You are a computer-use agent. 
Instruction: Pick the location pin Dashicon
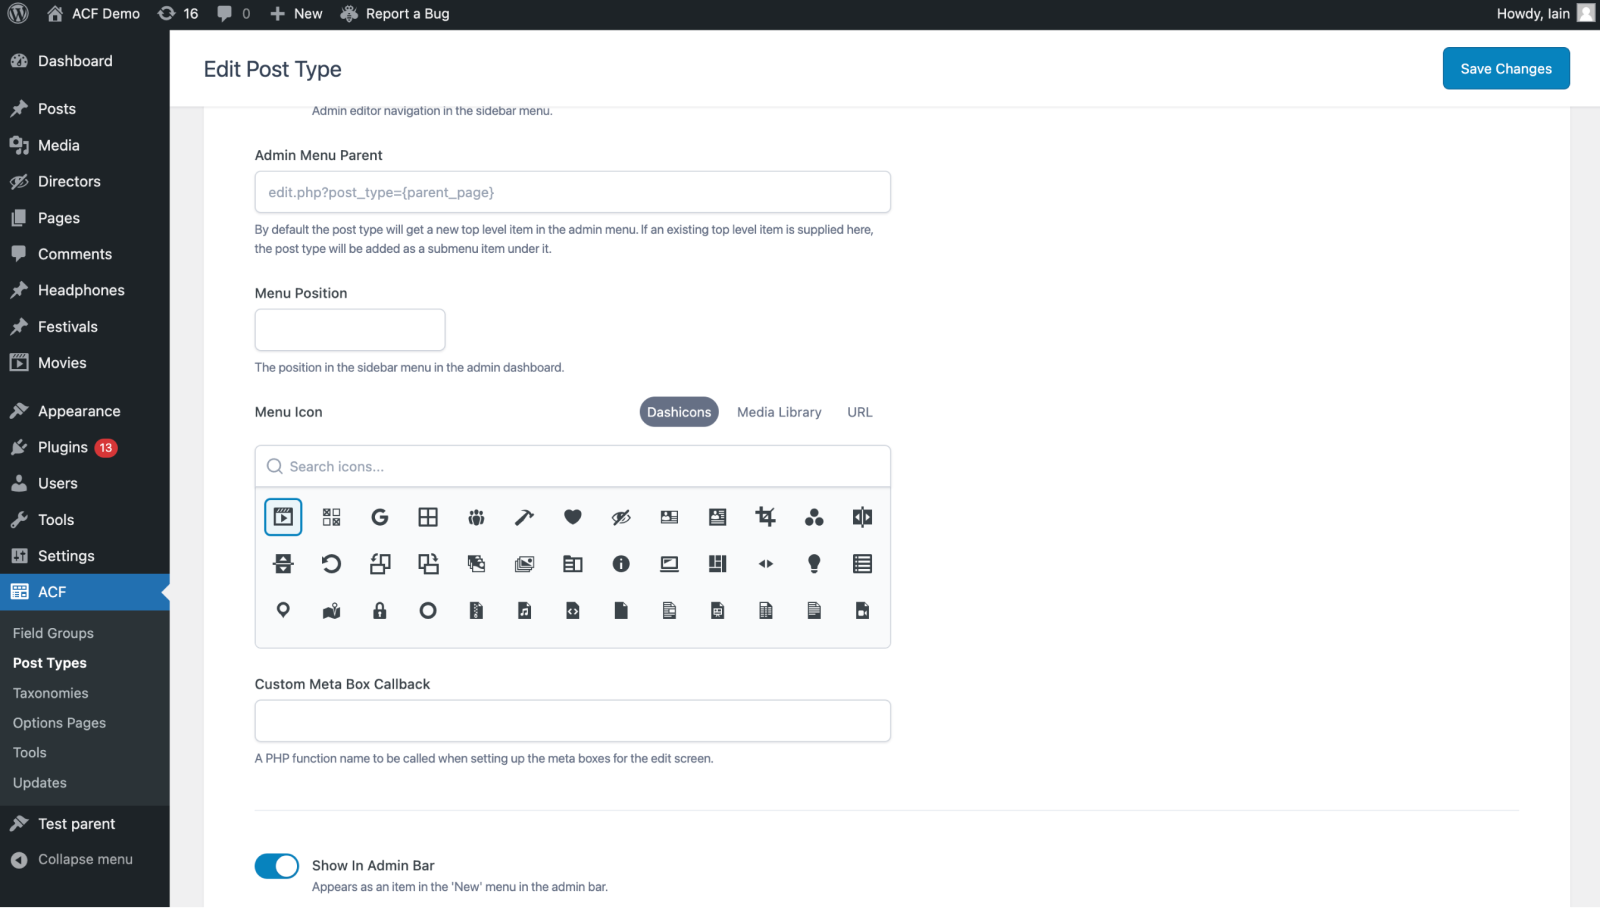pos(283,610)
